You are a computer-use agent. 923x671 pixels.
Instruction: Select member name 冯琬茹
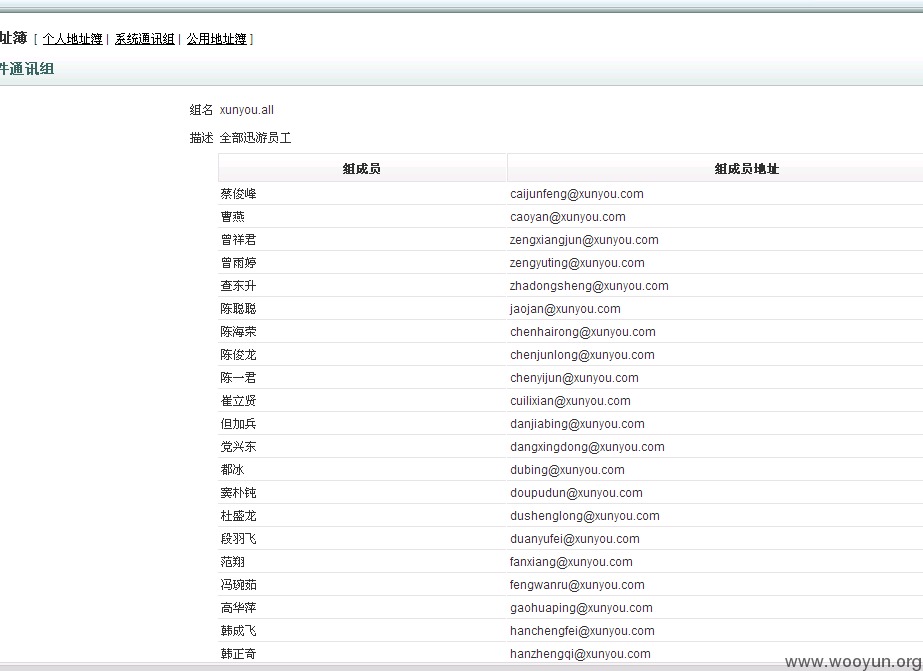pos(238,585)
